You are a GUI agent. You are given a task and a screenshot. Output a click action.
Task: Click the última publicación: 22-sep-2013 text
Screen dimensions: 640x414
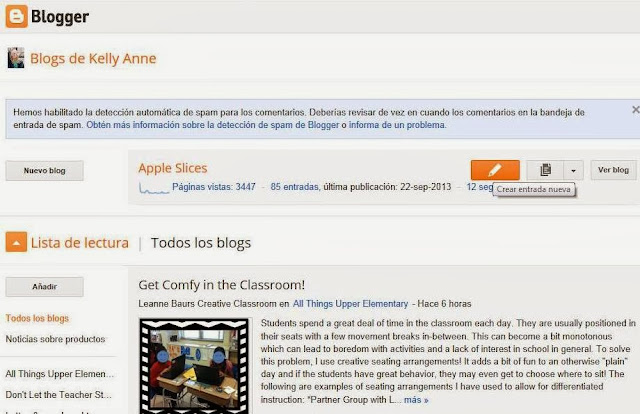point(387,187)
